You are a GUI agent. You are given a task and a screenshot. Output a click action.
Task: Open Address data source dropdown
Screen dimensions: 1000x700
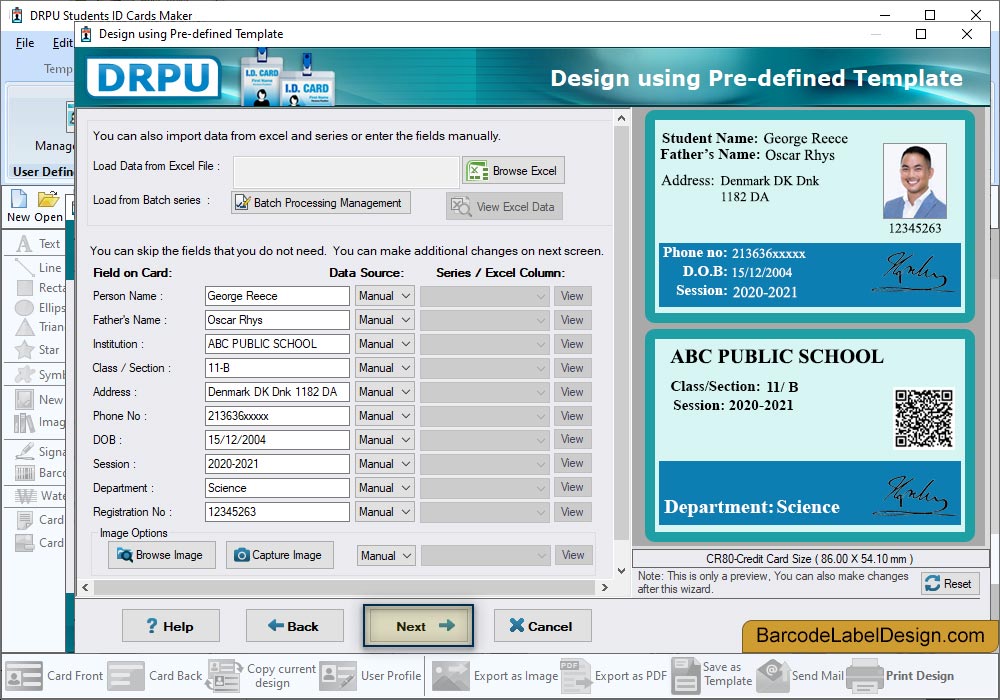tap(385, 392)
